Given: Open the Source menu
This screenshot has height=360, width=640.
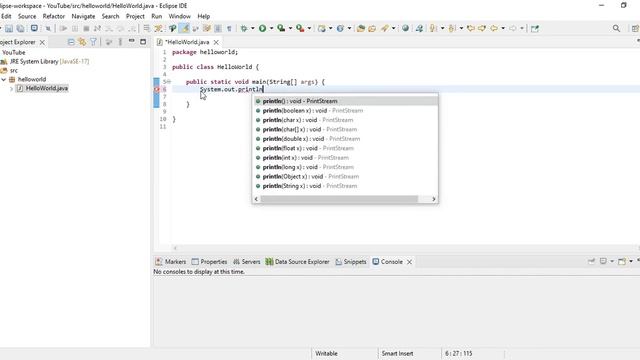Looking at the screenshot, I should click(x=27, y=16).
